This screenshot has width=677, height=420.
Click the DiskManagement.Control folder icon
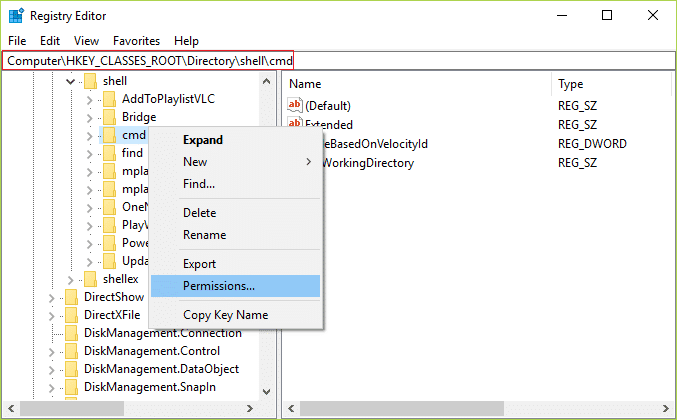(71, 351)
